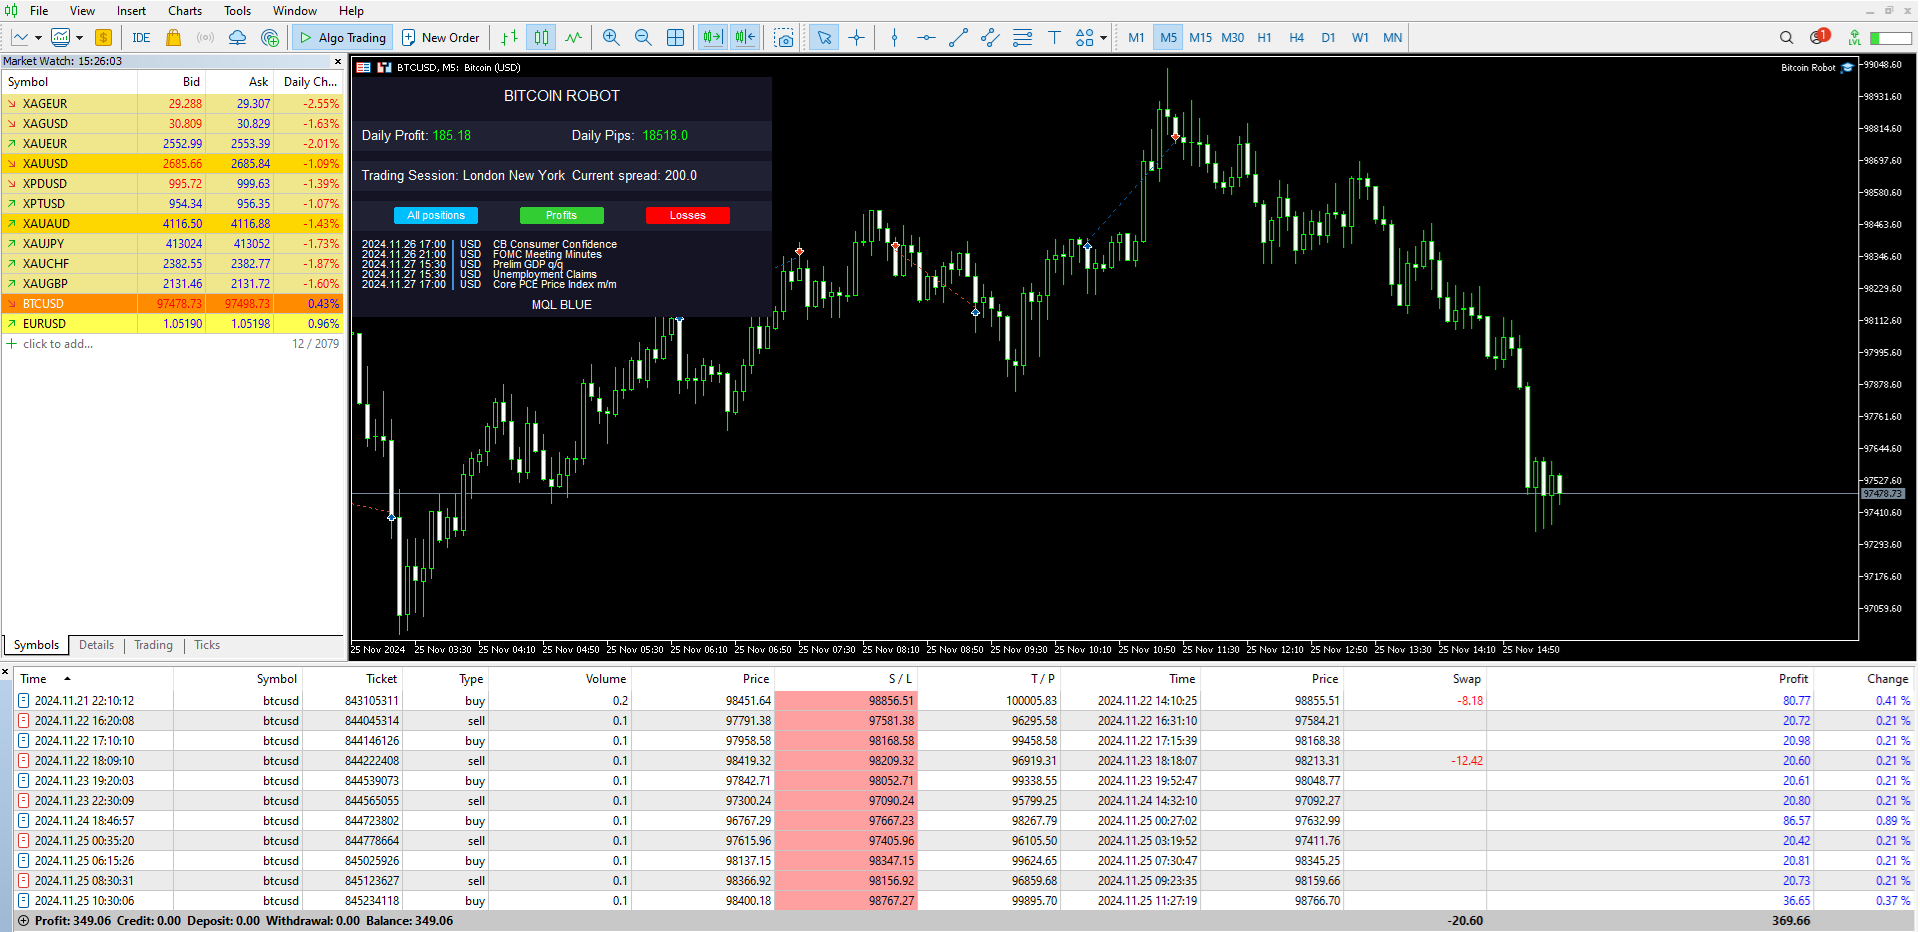Open the Market shopping bag icon
The image size is (1920, 932).
[x=173, y=38]
